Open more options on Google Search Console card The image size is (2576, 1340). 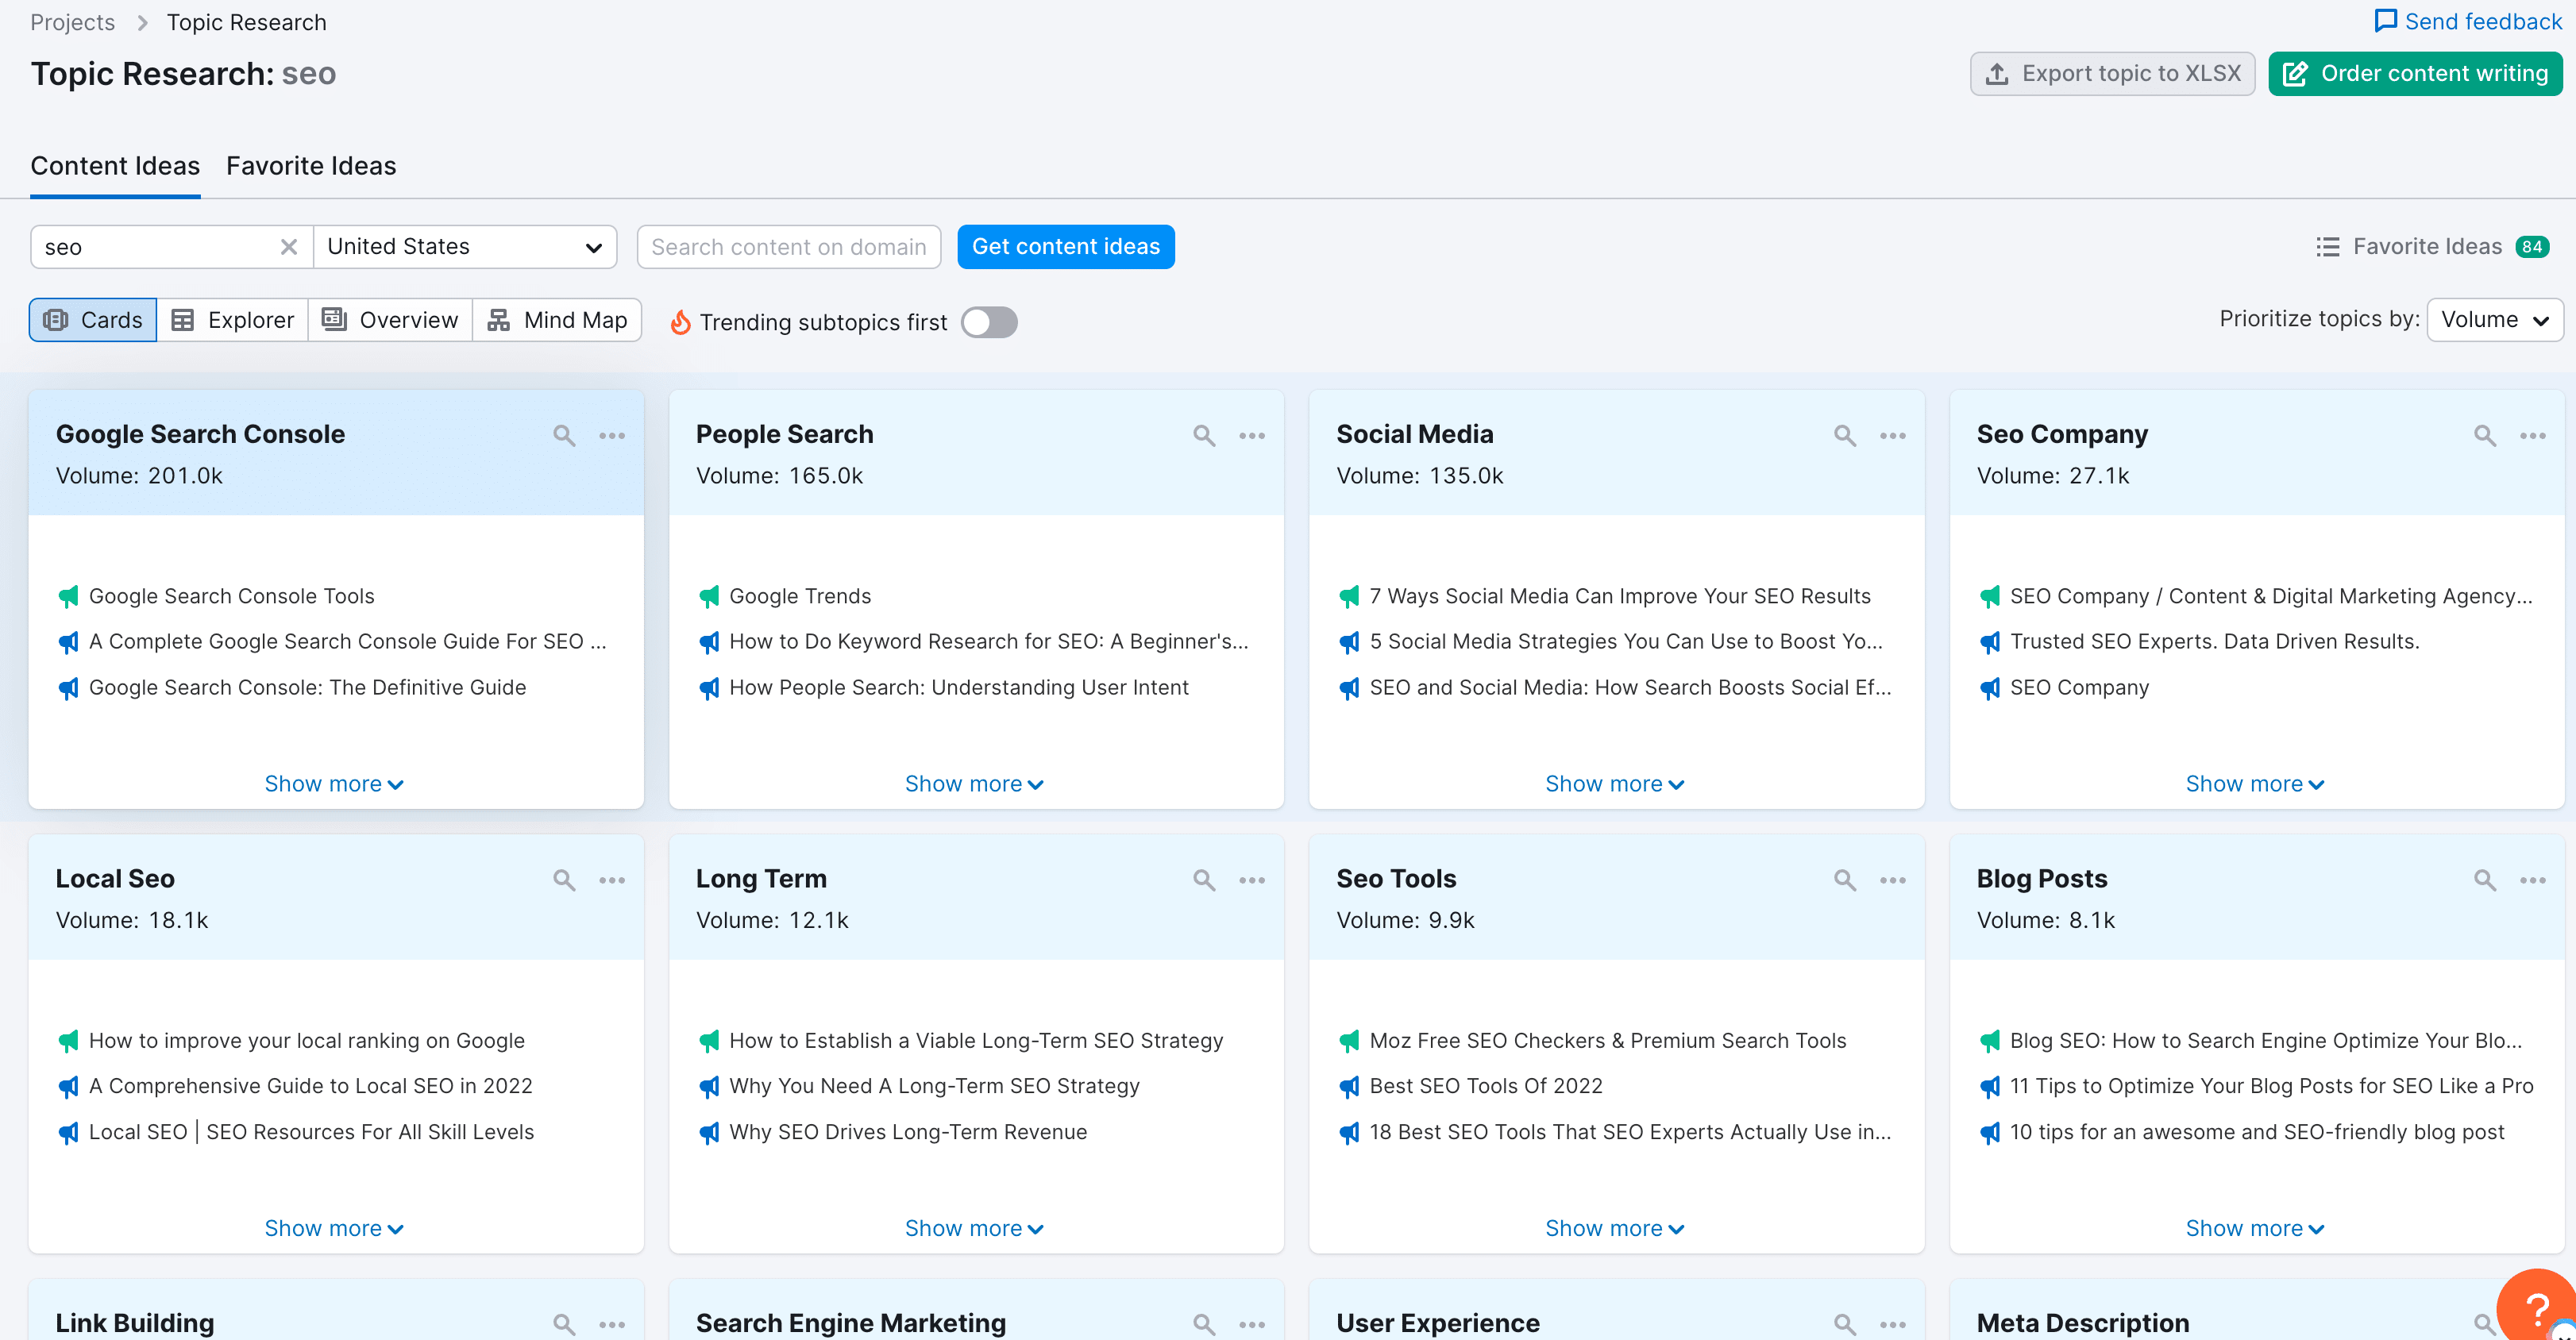click(612, 435)
